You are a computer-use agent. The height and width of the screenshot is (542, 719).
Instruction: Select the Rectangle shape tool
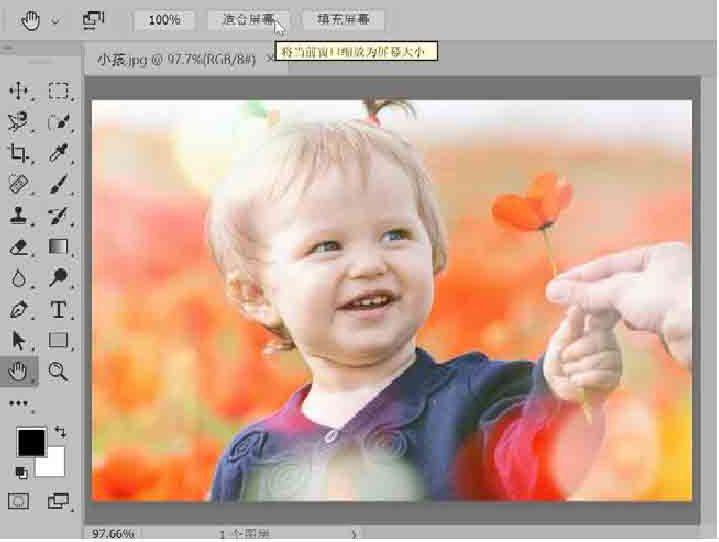(59, 340)
